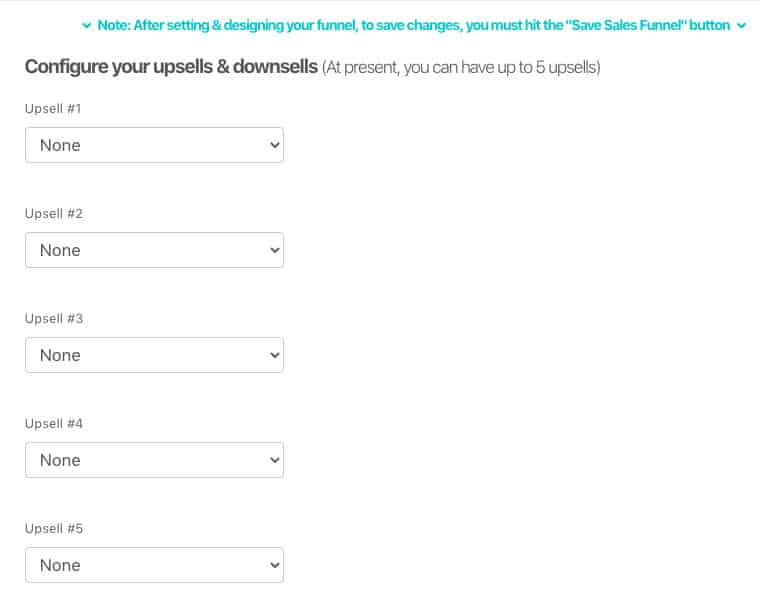The image size is (760, 615).
Task: Click the "Upsell #5" field label
Action: 53,528
